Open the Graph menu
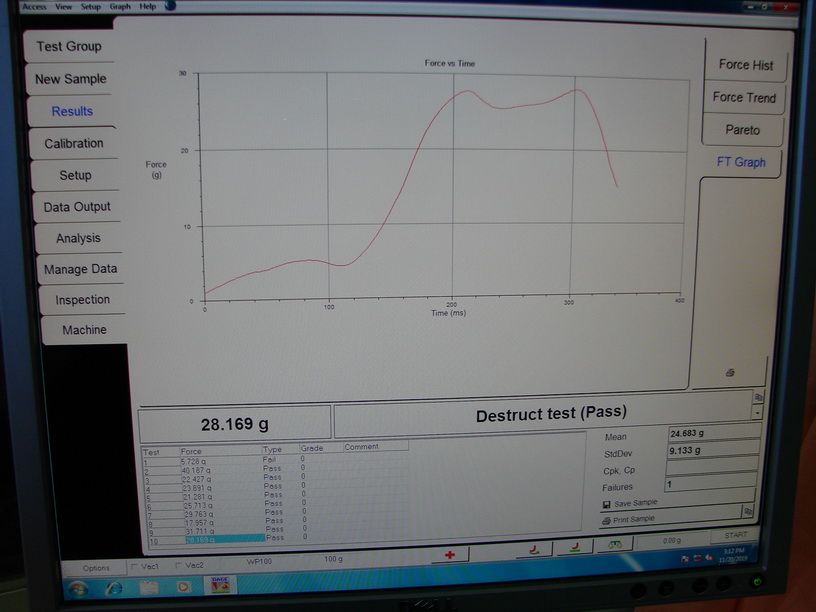The image size is (816, 612). pyautogui.click(x=120, y=6)
